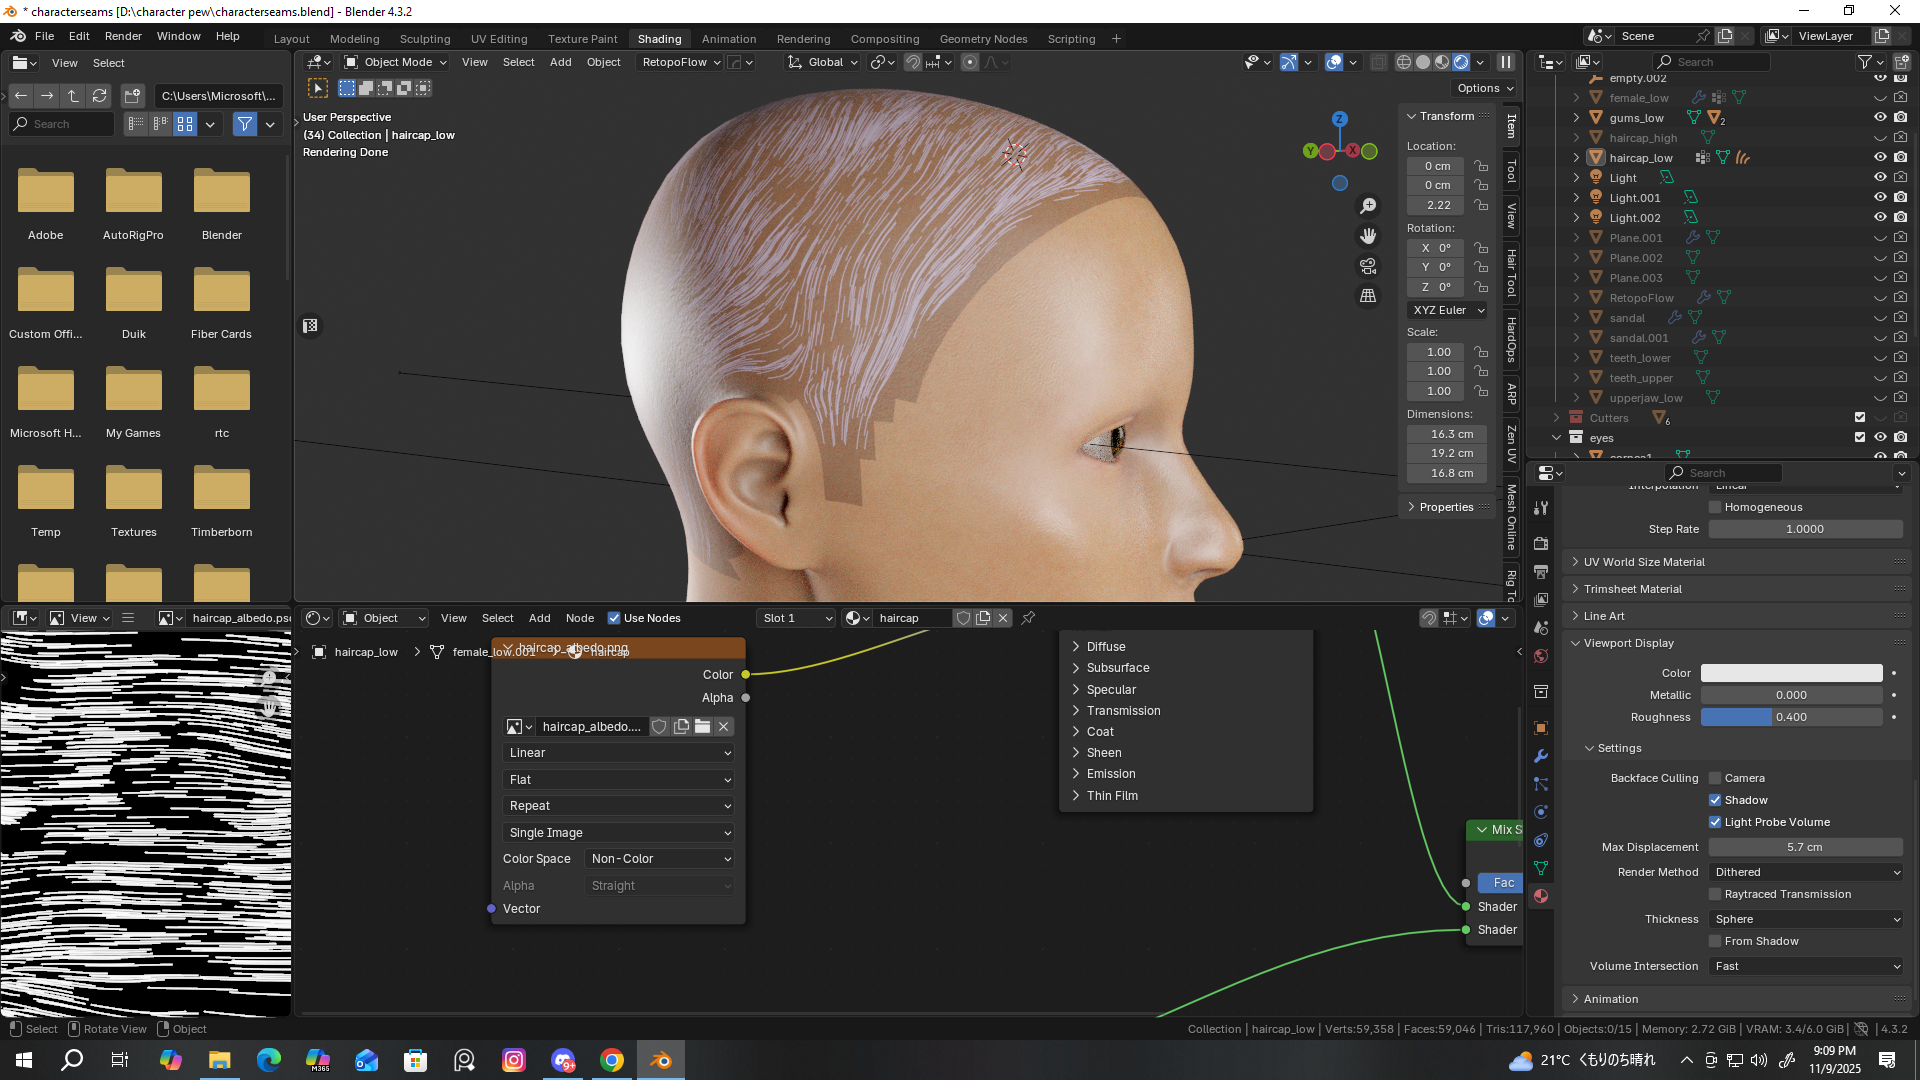Image resolution: width=1920 pixels, height=1080 pixels.
Task: Click the refresh icon in file browser
Action: coord(99,96)
